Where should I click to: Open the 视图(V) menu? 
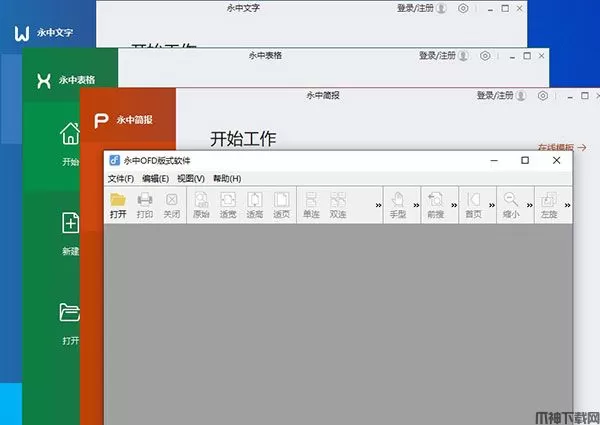pyautogui.click(x=191, y=179)
